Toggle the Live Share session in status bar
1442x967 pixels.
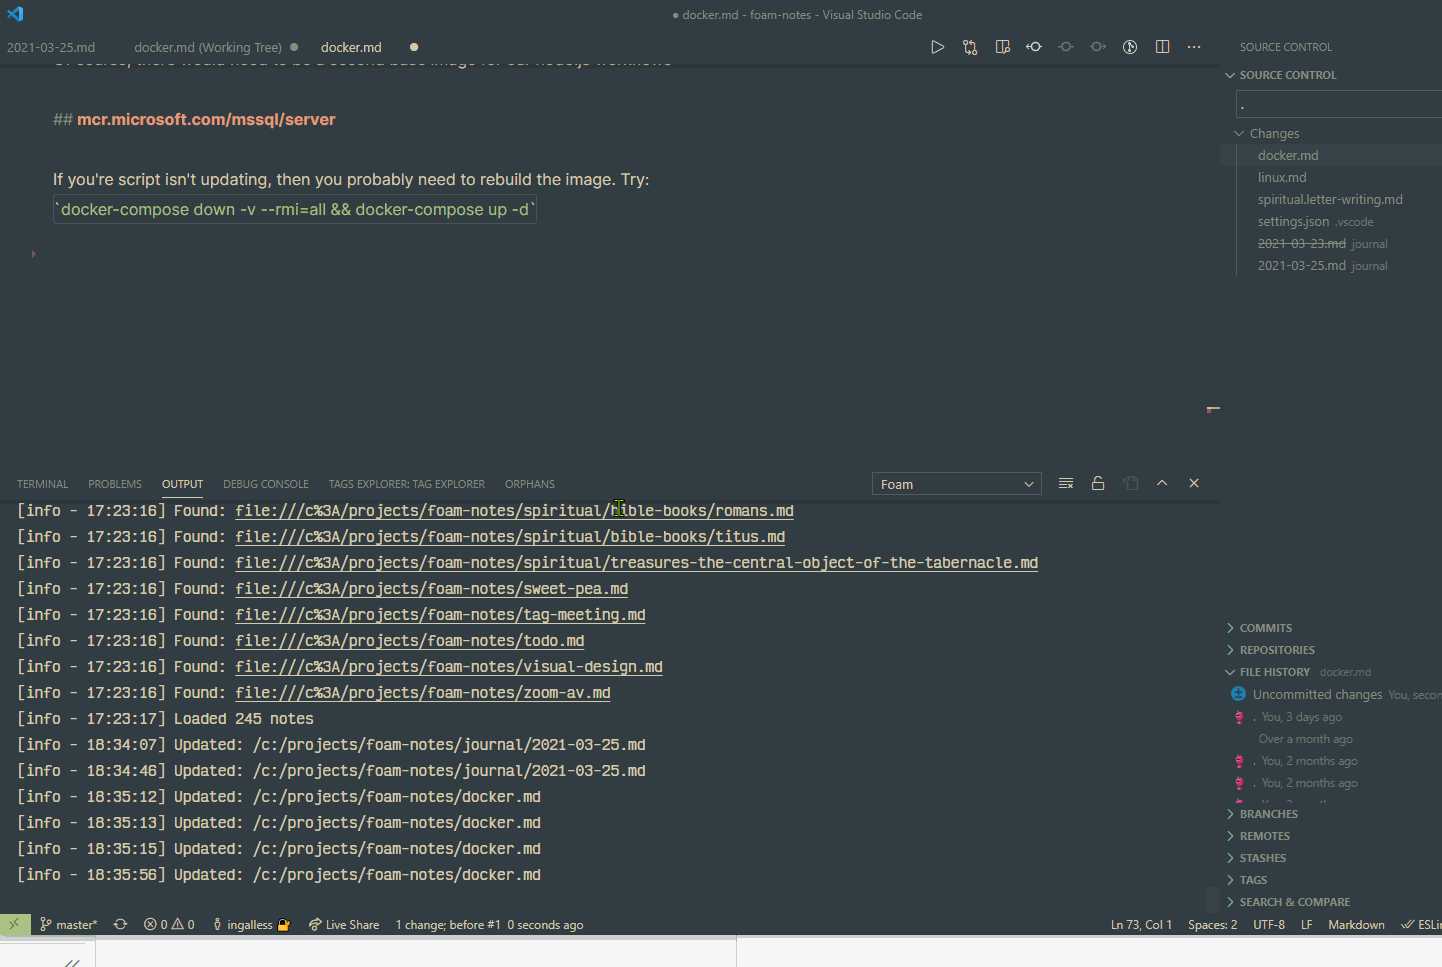tap(344, 924)
